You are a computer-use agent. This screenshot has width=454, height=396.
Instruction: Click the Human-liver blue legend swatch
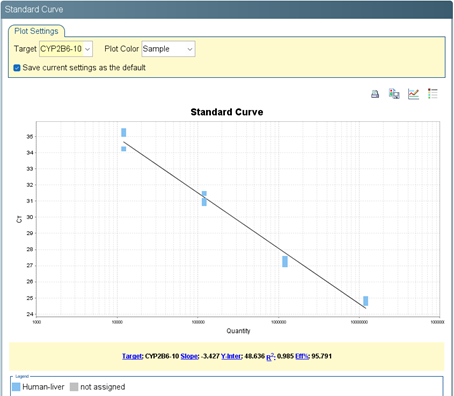(16, 387)
